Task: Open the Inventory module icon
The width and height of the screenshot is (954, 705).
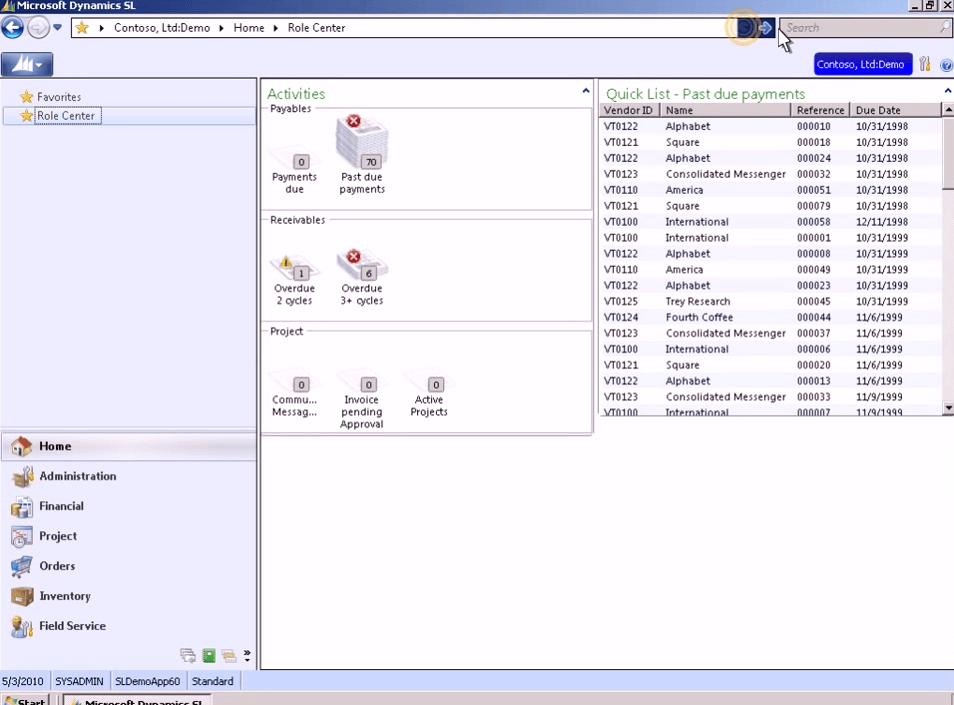Action: [23, 596]
